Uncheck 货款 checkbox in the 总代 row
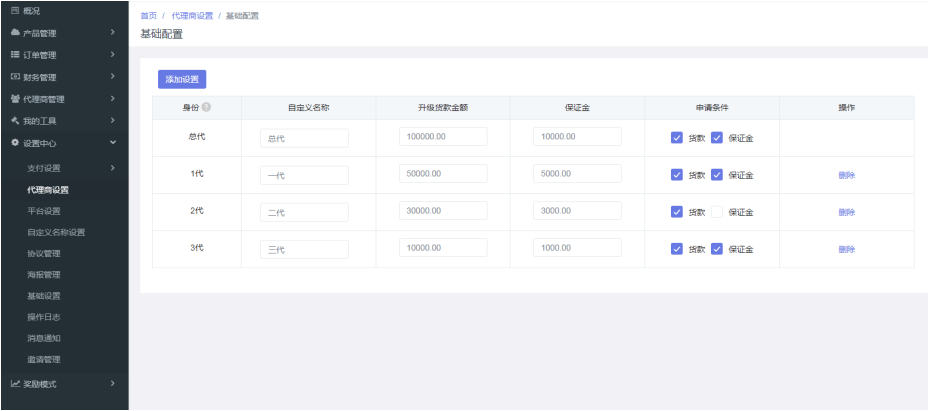Viewport: 929px width, 411px height. 677,138
